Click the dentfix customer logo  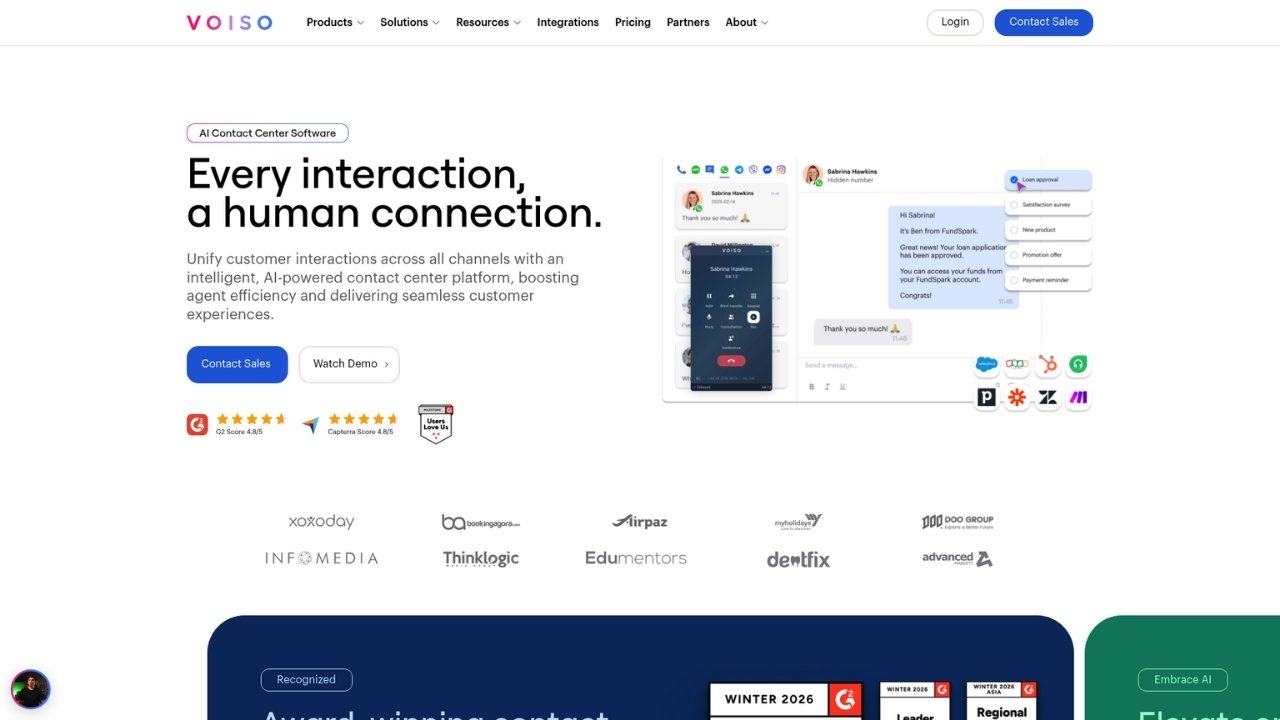(x=798, y=559)
